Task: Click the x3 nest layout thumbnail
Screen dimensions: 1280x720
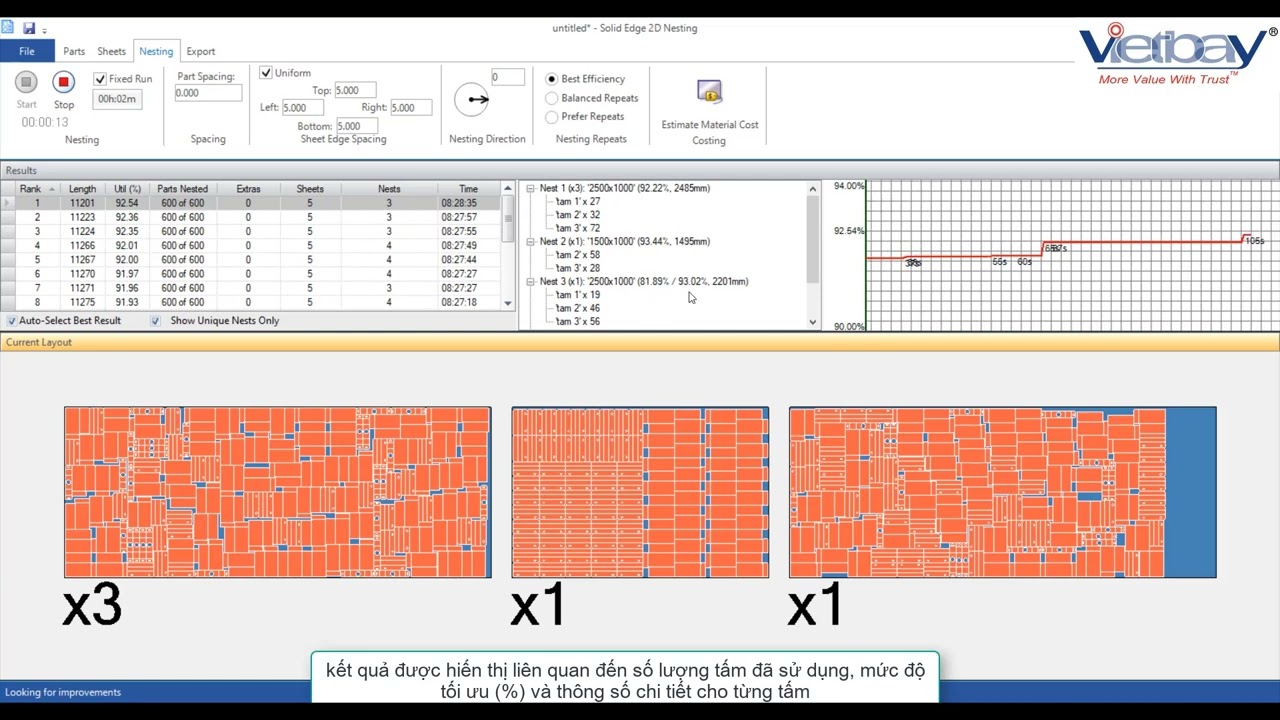Action: [278, 492]
